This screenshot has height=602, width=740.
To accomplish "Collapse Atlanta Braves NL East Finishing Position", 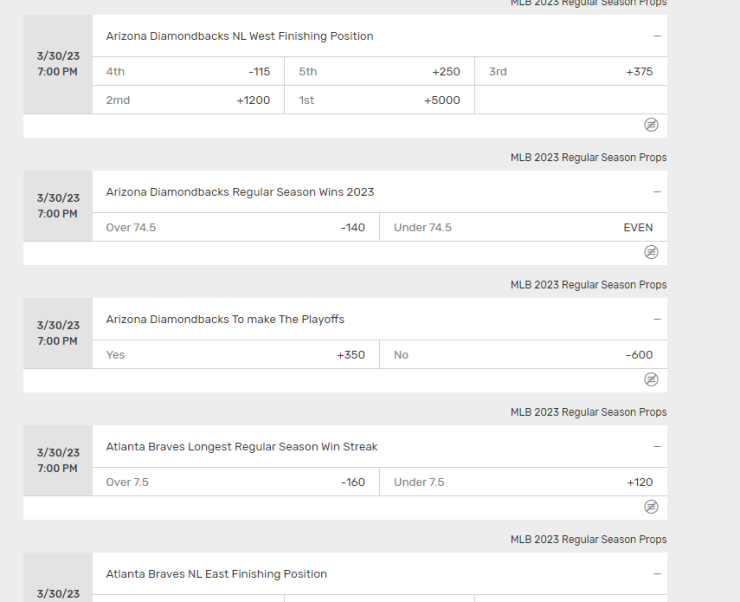I will [x=657, y=574].
